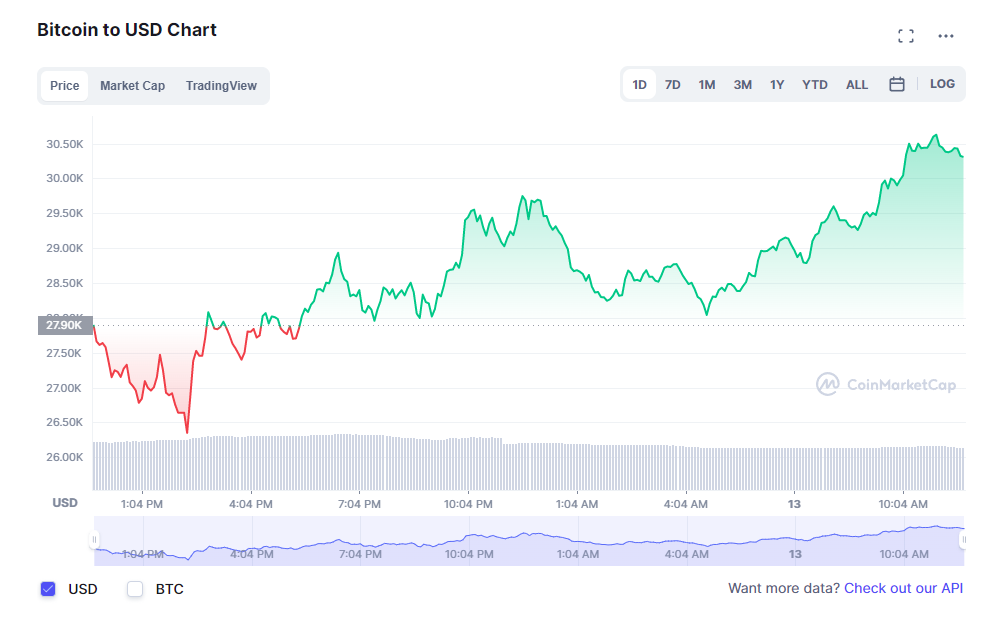
Task: Switch to the Market Cap tab
Action: point(132,86)
